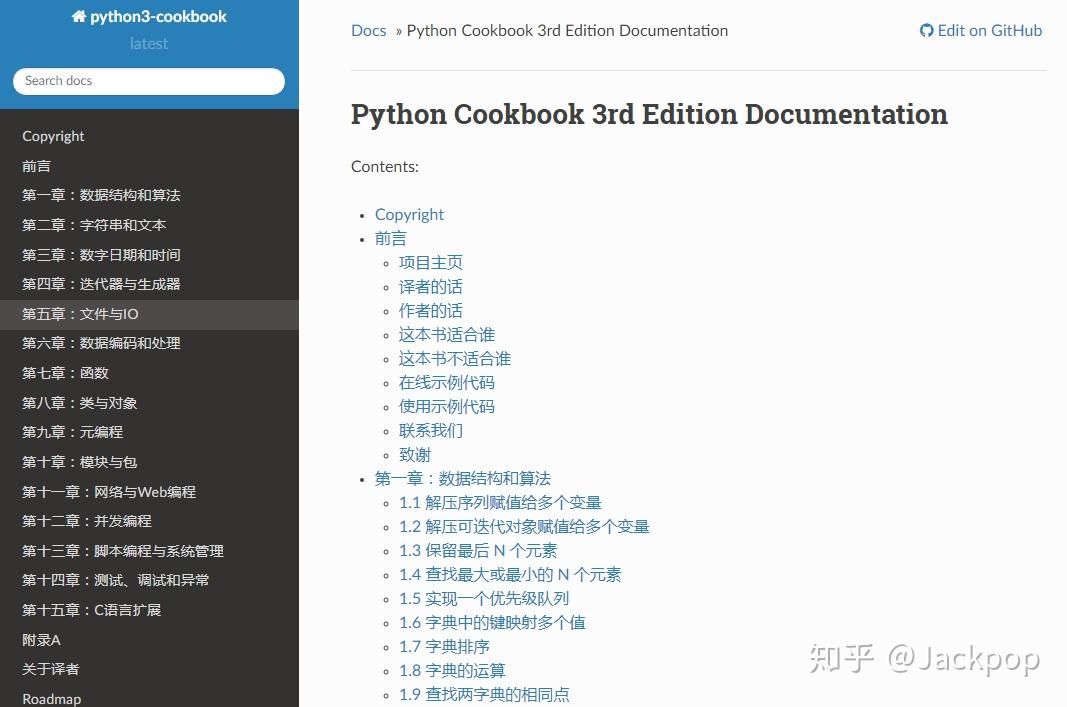Open the Roadmap sidebar entry
The image size is (1067, 707).
(51, 698)
